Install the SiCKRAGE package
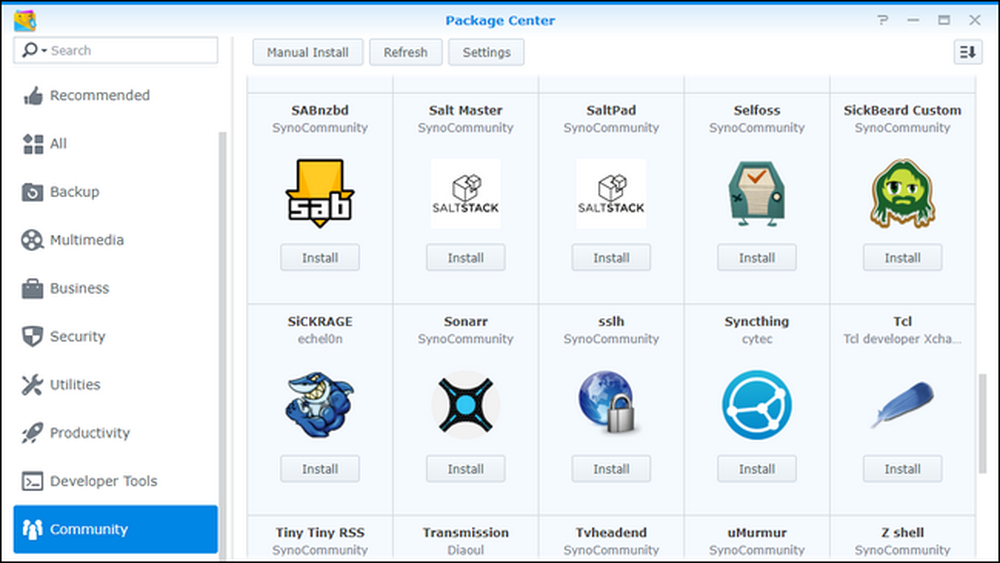The image size is (1000, 563). tap(320, 469)
